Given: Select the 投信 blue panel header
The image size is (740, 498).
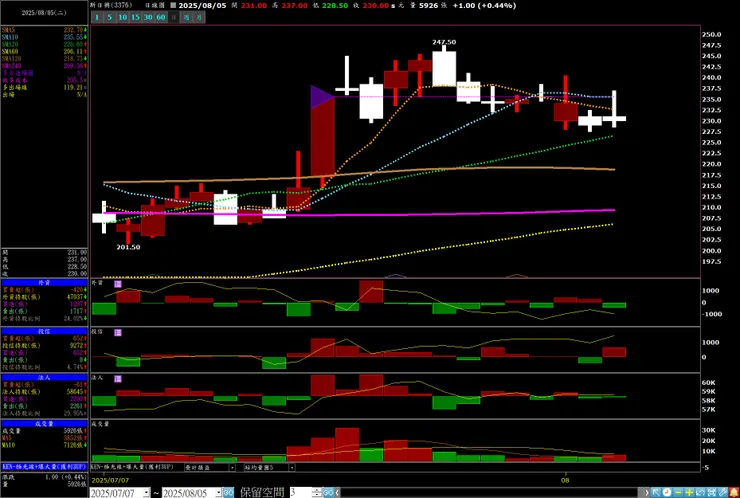Looking at the screenshot, I should point(44,331).
